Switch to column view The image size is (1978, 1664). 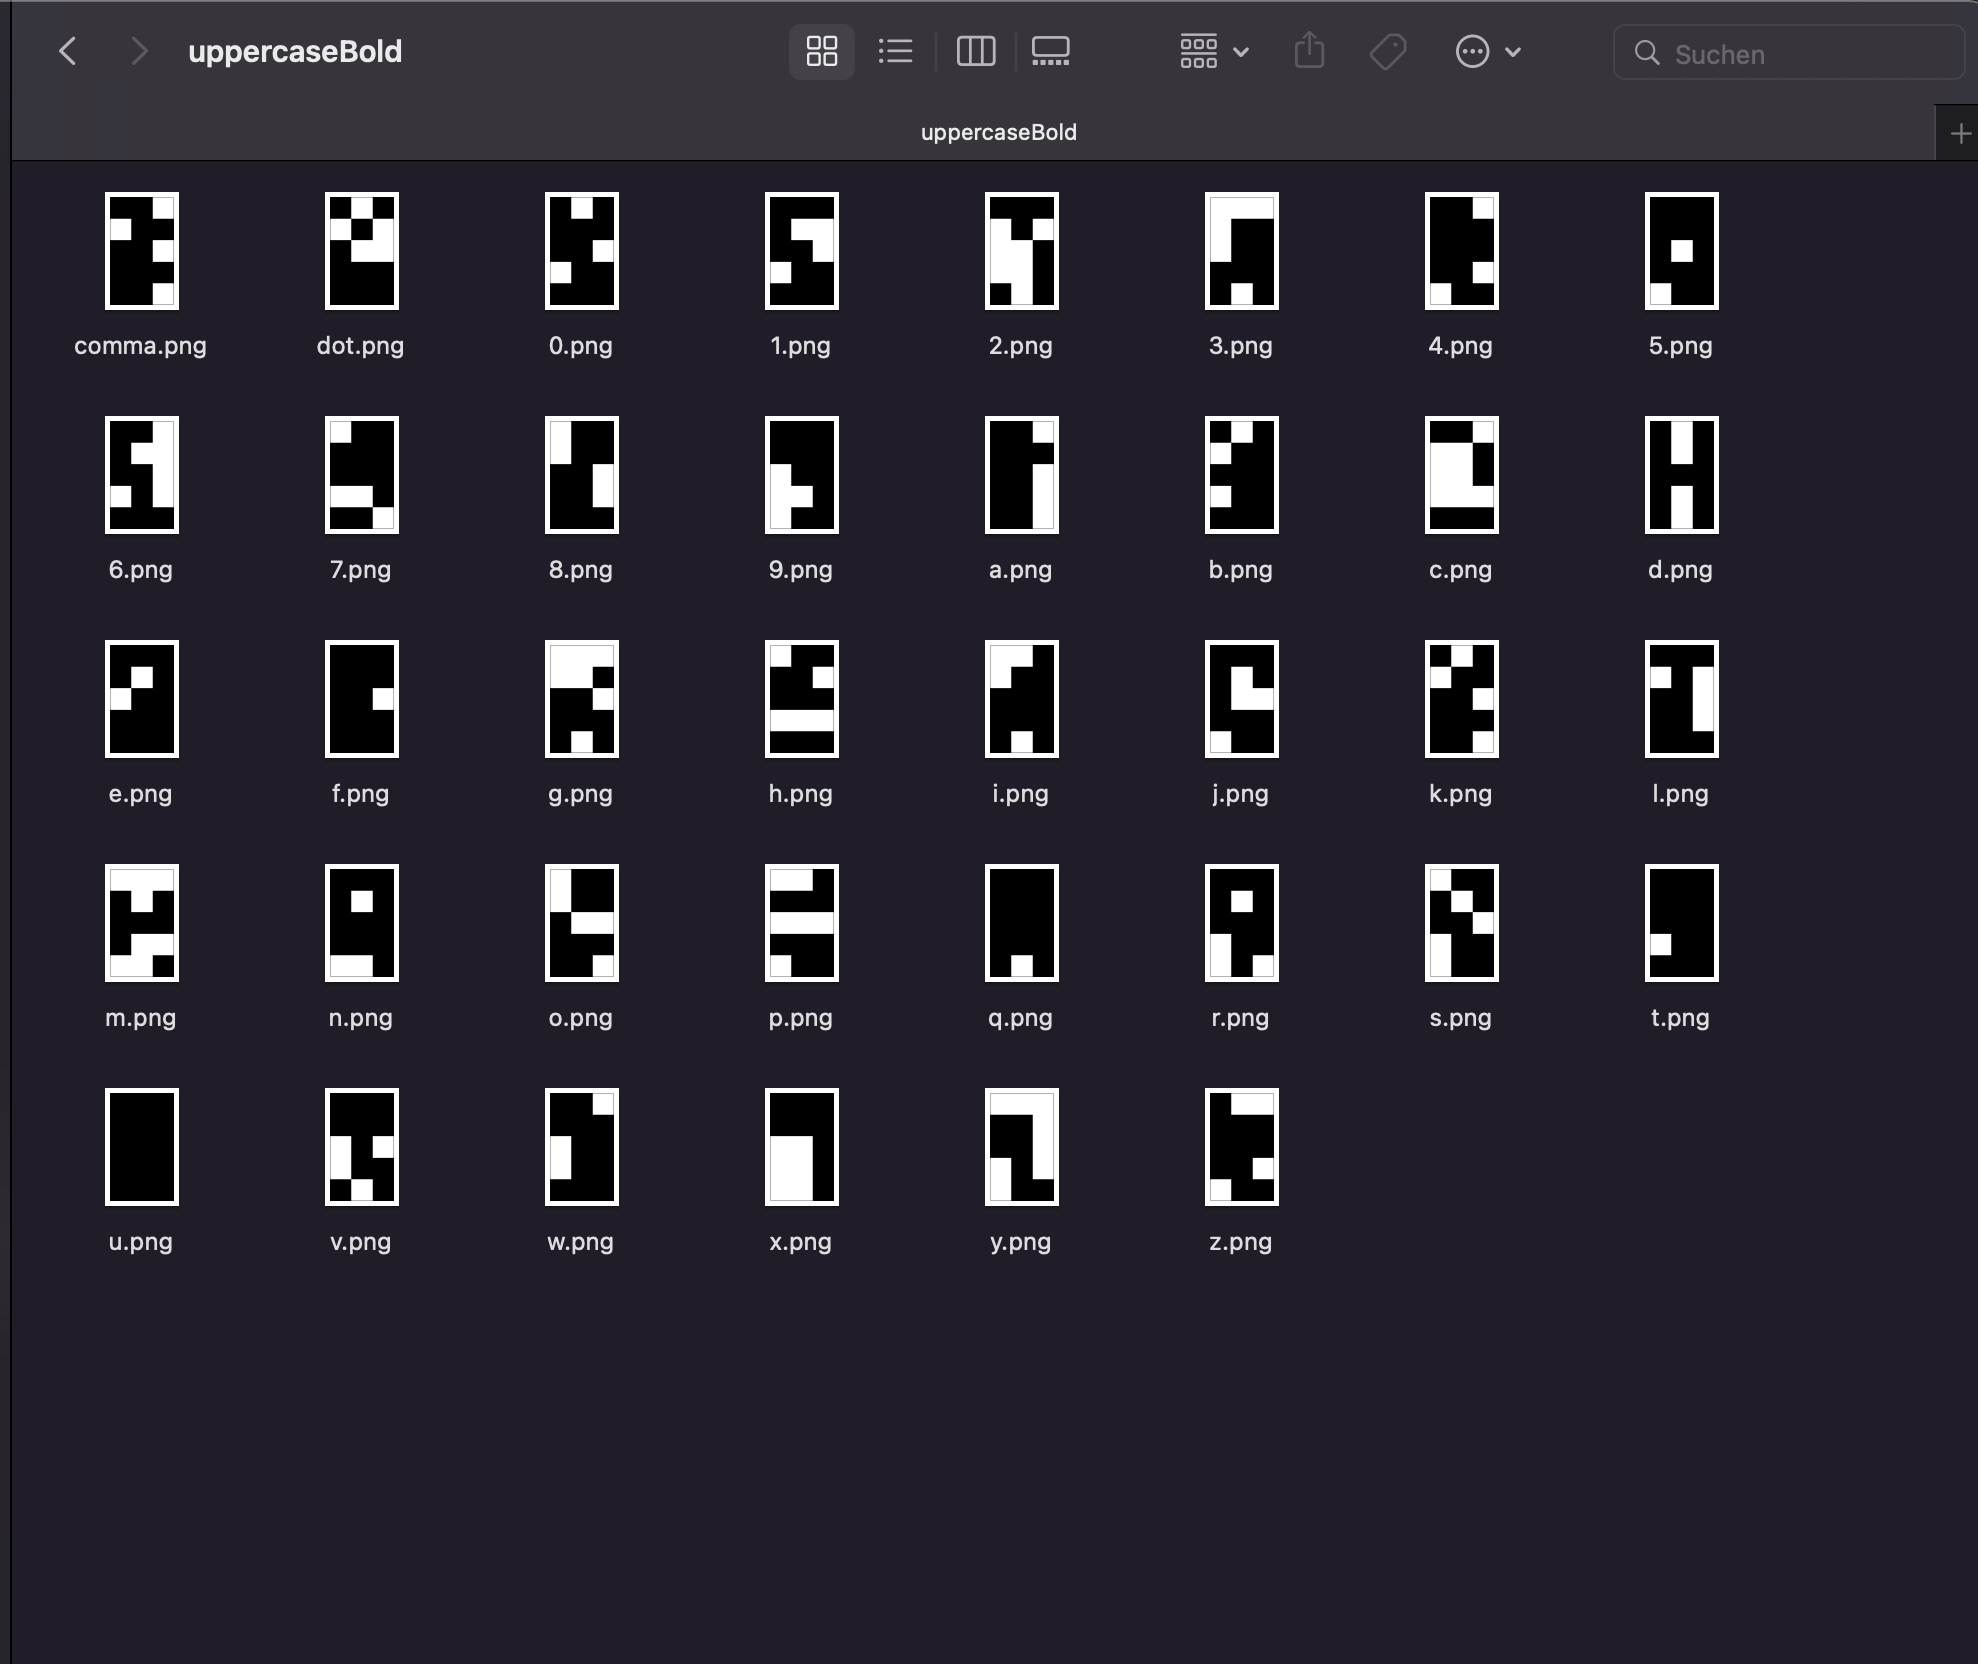click(x=975, y=52)
